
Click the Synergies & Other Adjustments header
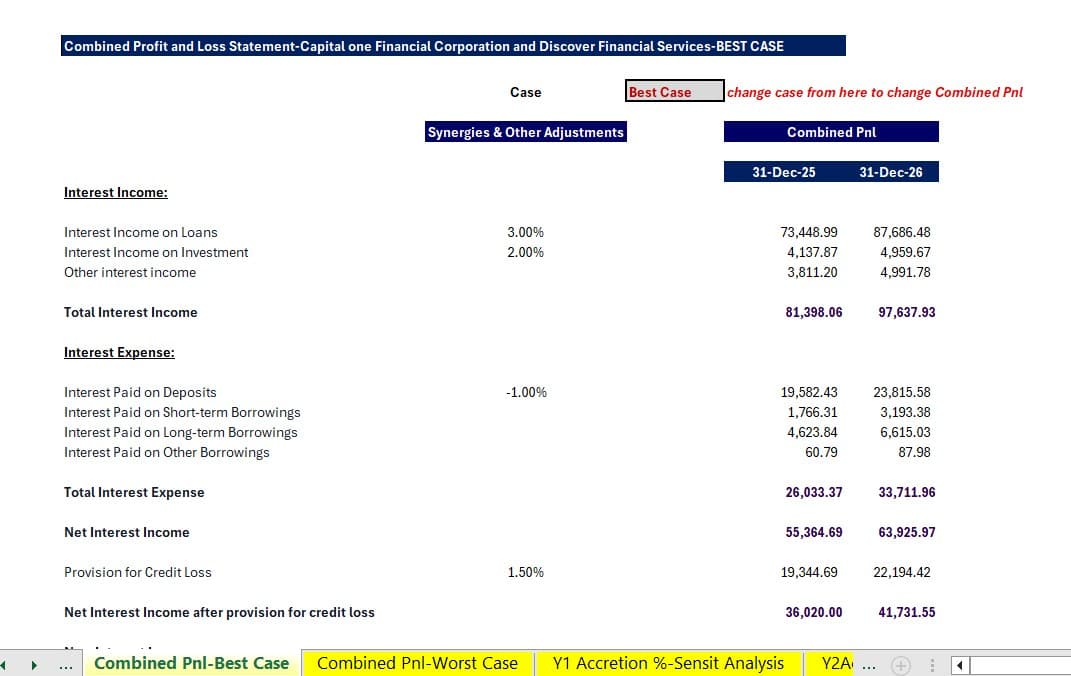click(525, 132)
